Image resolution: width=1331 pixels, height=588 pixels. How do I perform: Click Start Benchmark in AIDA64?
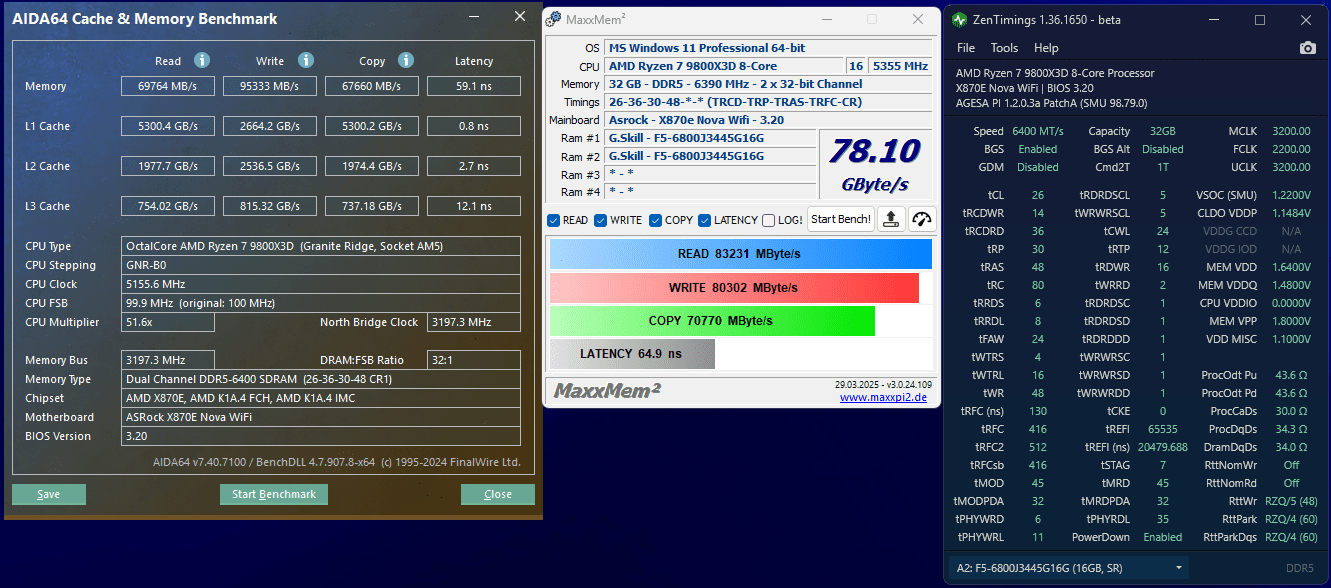coord(274,494)
